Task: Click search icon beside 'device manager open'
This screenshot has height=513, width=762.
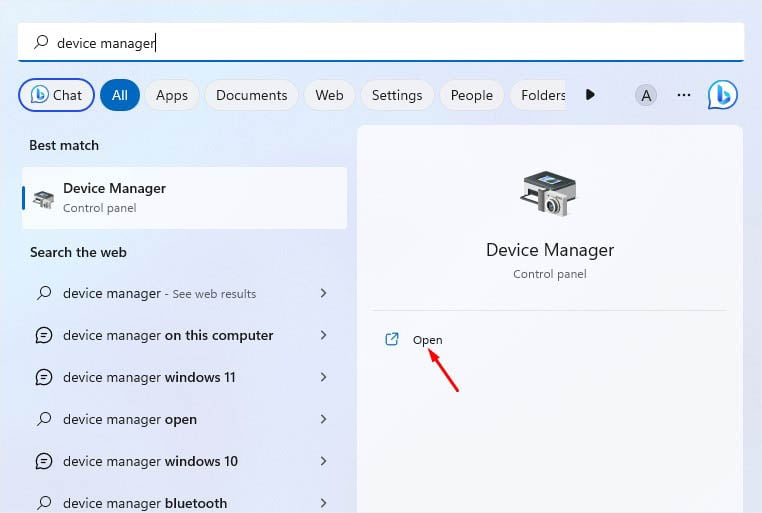Action: (44, 419)
